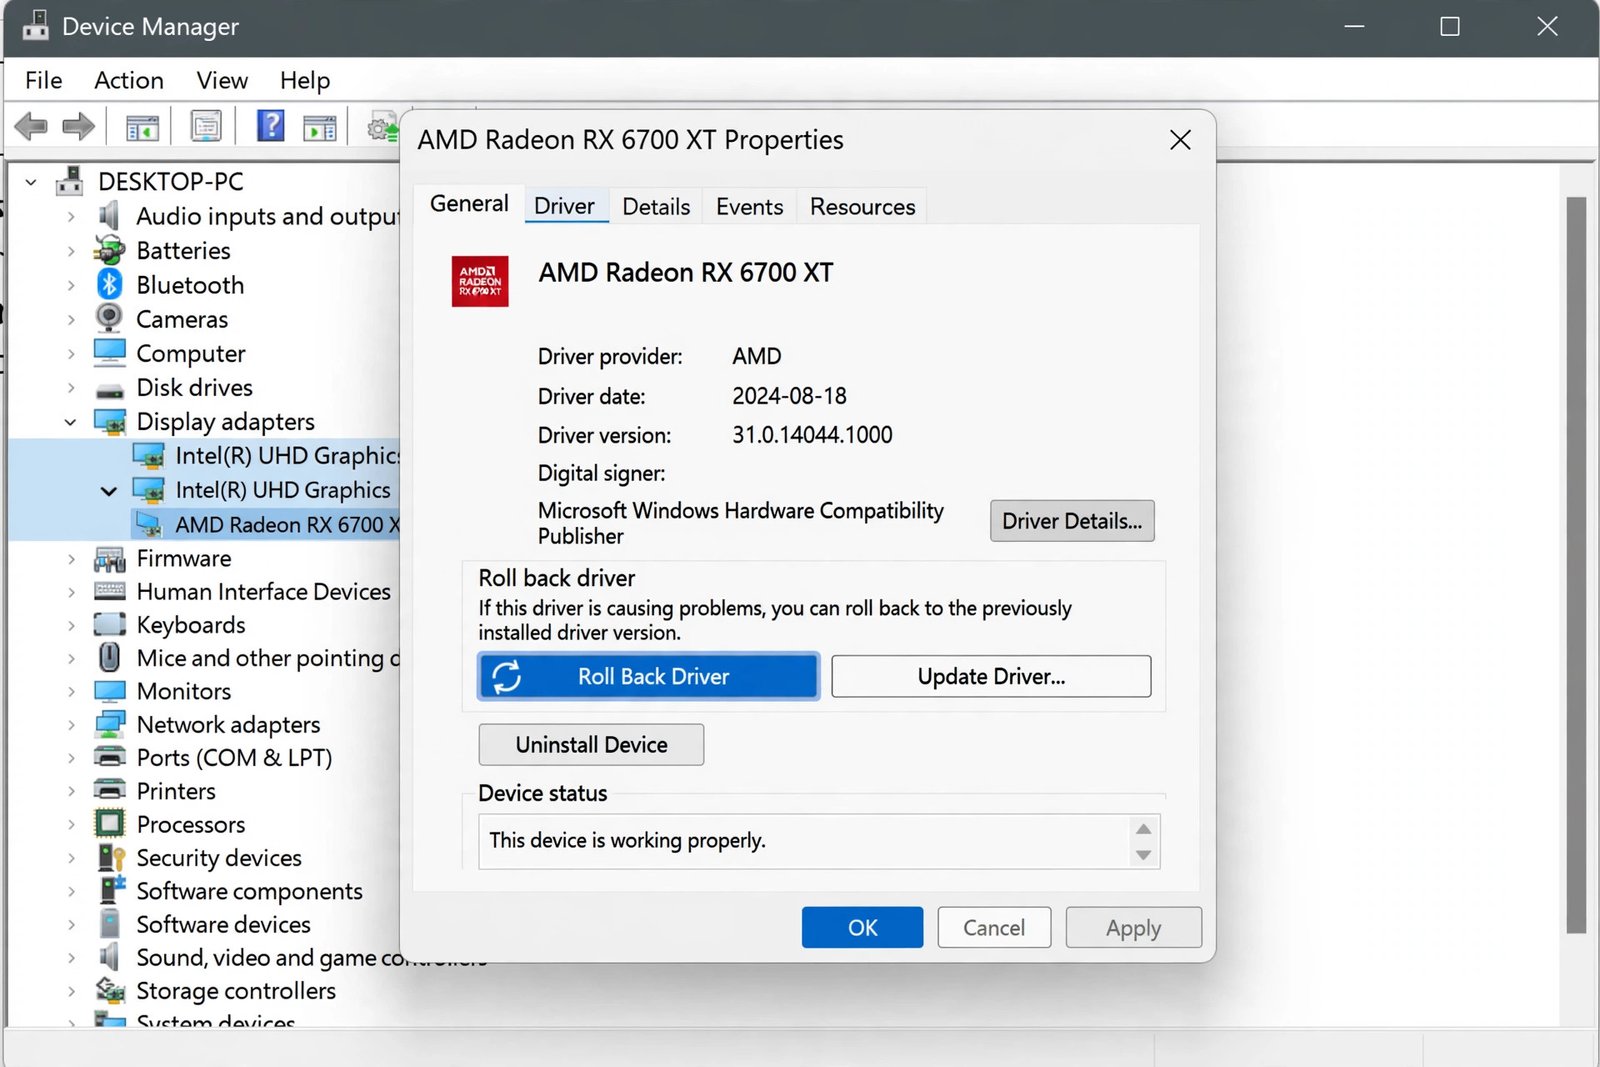Click the Back arrow in the toolbar
1600x1067 pixels.
[x=32, y=127]
